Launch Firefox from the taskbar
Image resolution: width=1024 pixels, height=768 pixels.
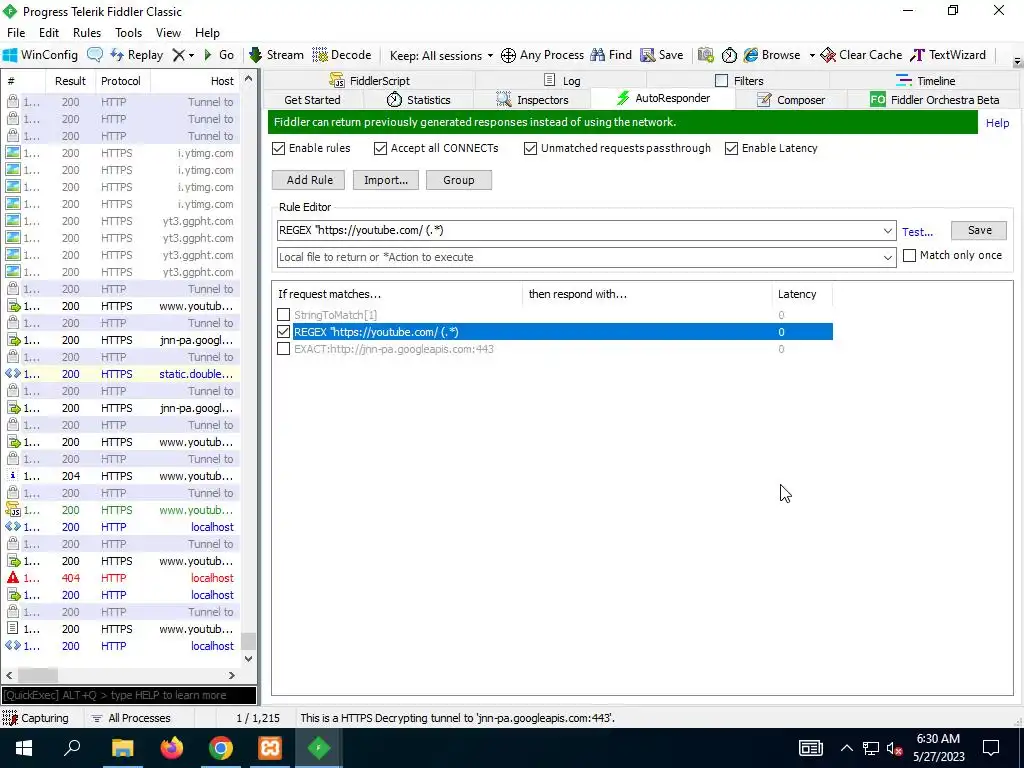click(172, 748)
